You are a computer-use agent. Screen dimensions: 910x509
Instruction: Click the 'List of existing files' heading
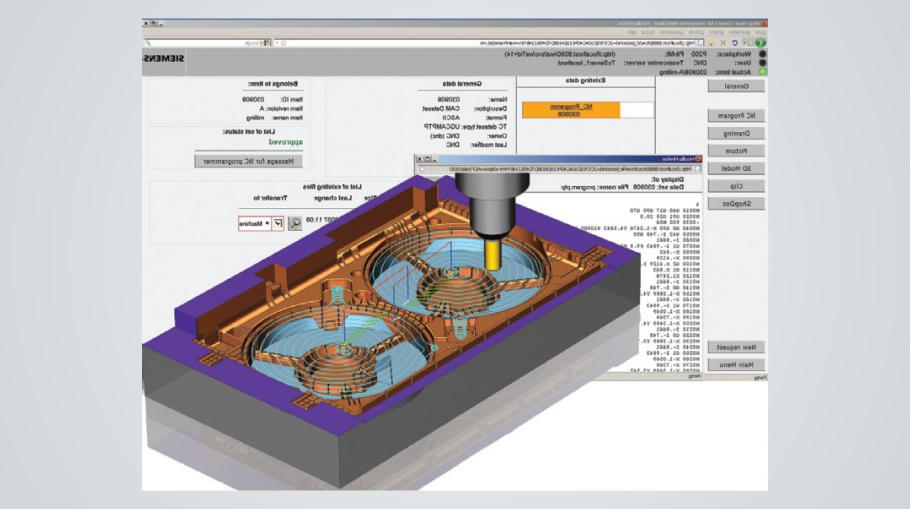(332, 187)
